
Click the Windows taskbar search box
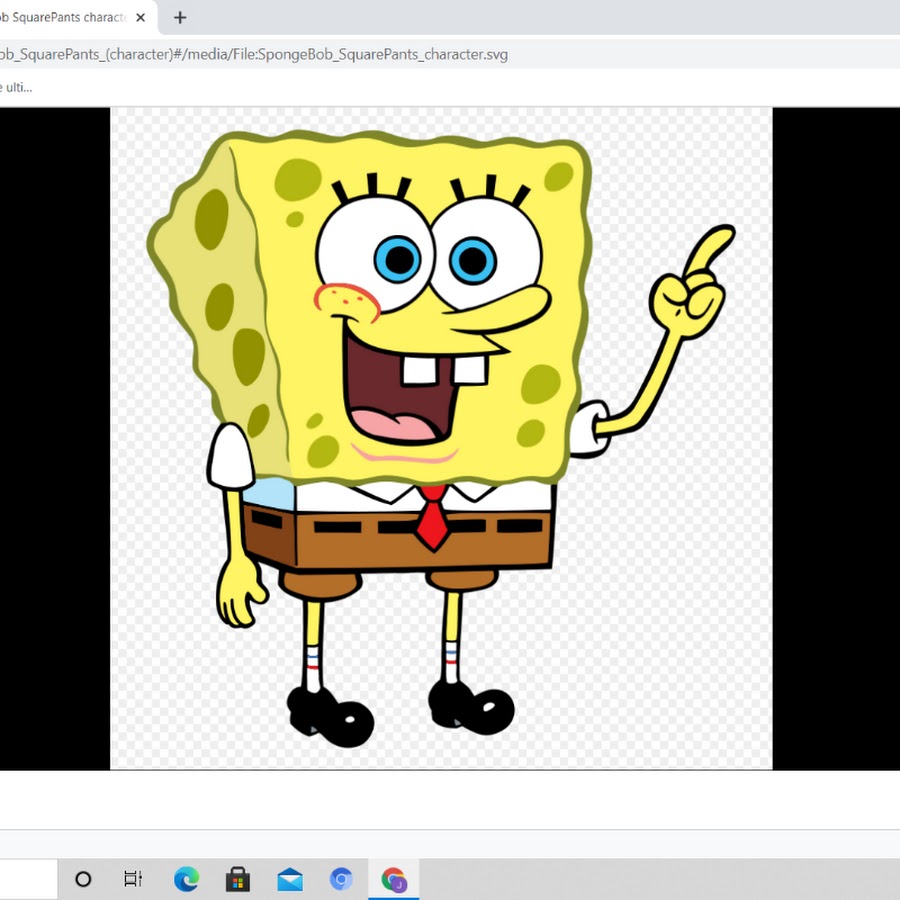point(29,879)
